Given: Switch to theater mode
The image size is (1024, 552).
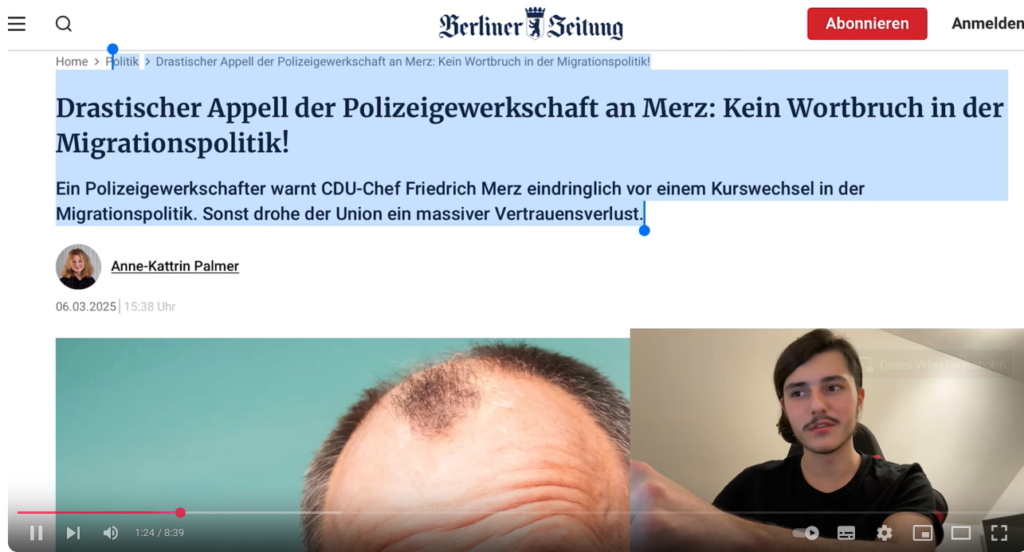Looking at the screenshot, I should tap(961, 533).
